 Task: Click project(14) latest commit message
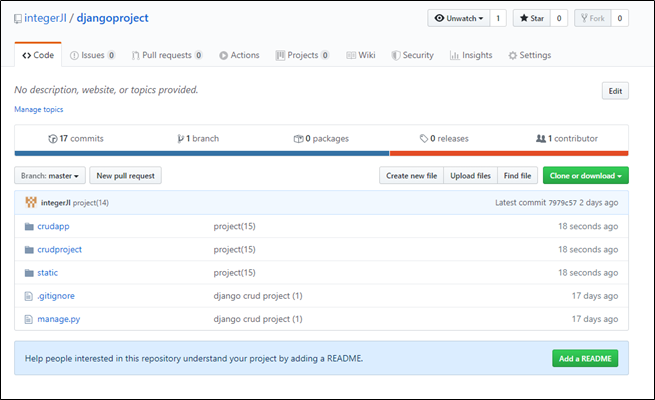pos(91,203)
